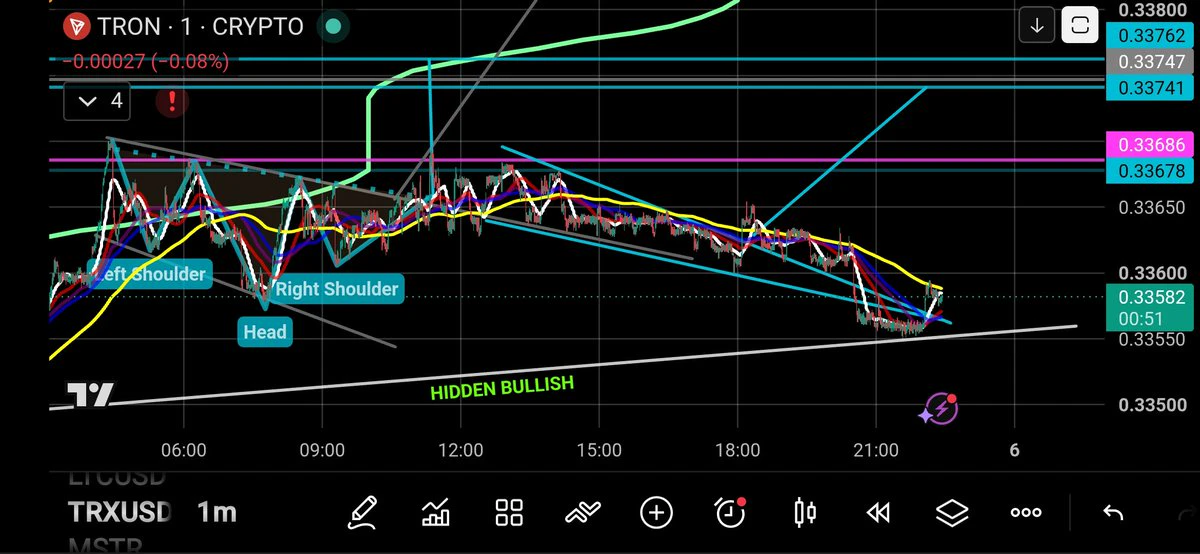1200x554 pixels.
Task: Open the TRON · 1 · CRYPTO symbol title
Action: (x=200, y=26)
